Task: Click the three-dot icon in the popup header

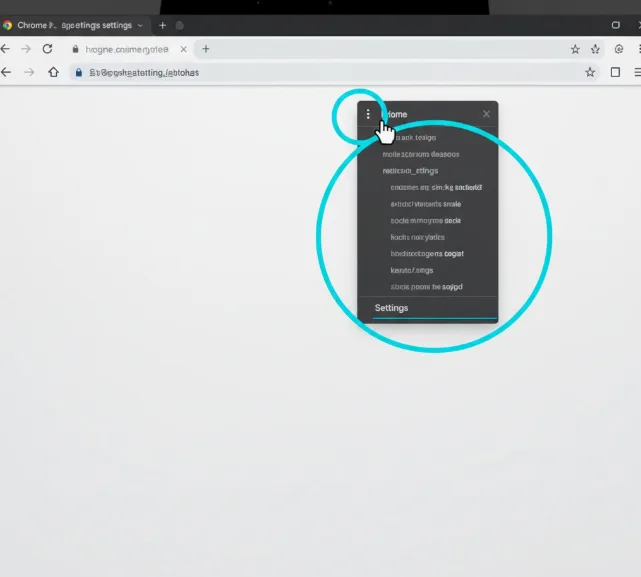Action: tap(368, 114)
